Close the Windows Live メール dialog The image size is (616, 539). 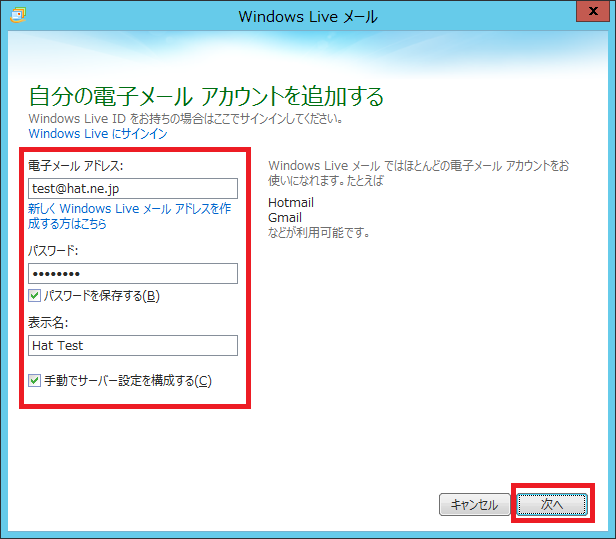(x=593, y=11)
